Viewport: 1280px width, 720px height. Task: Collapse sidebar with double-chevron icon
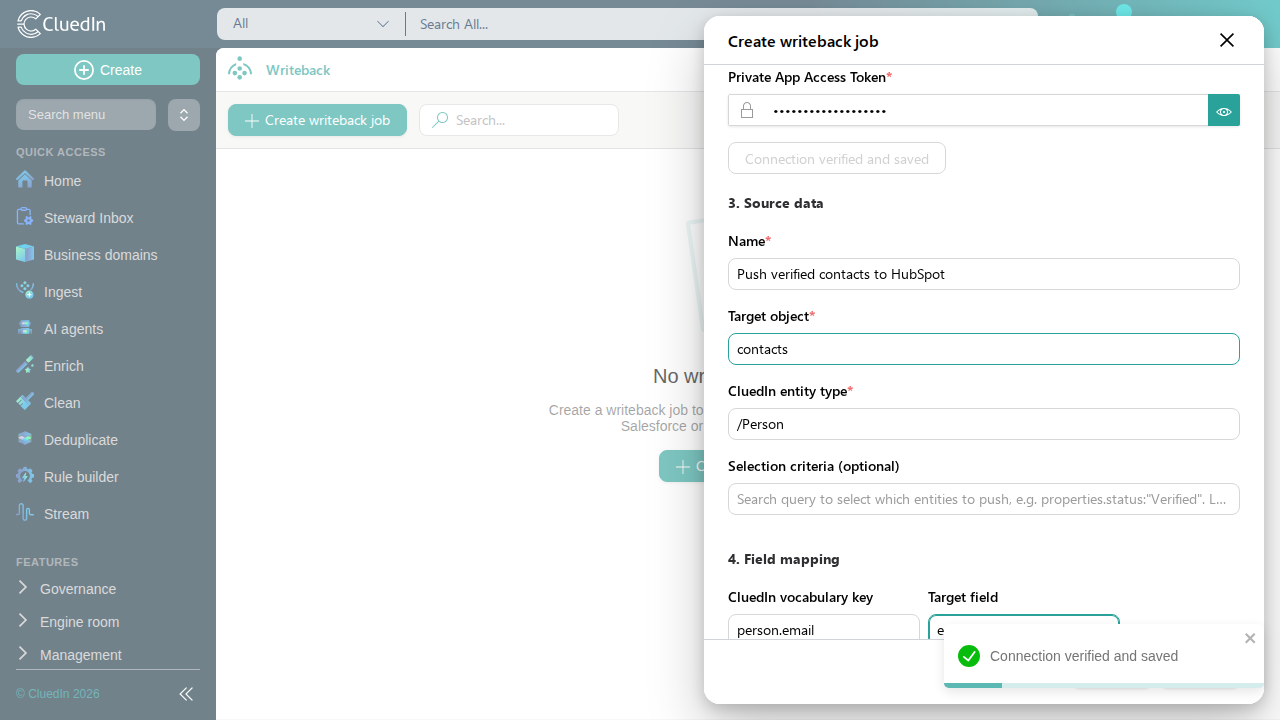point(186,694)
